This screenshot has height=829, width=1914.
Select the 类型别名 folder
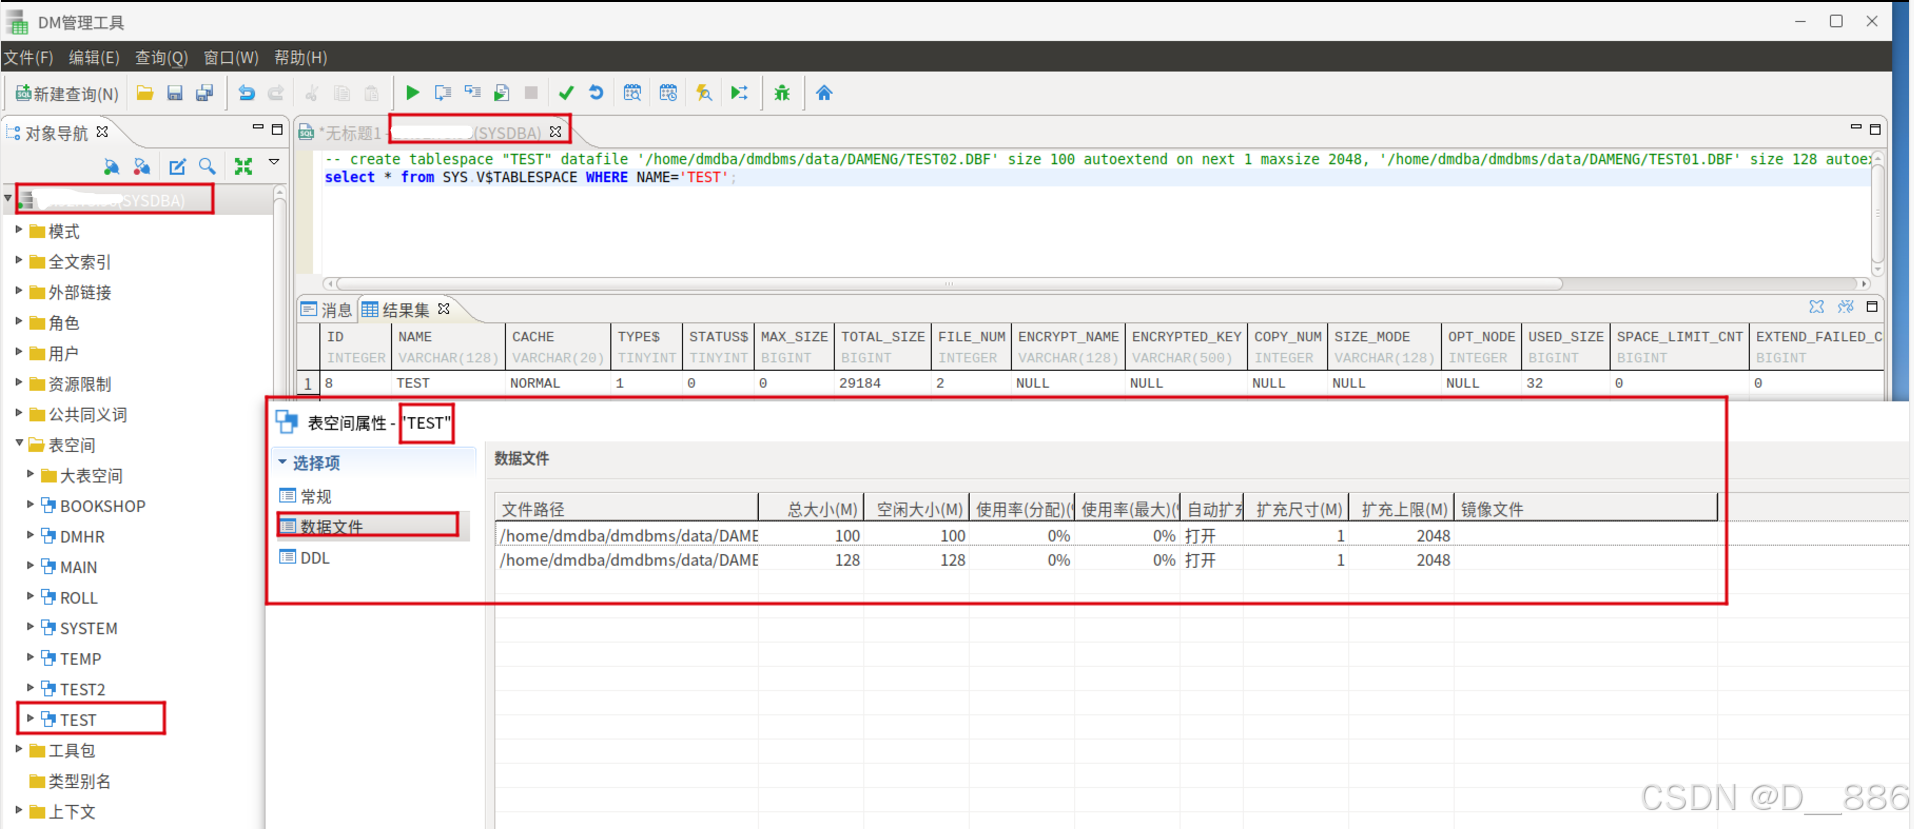coord(70,781)
